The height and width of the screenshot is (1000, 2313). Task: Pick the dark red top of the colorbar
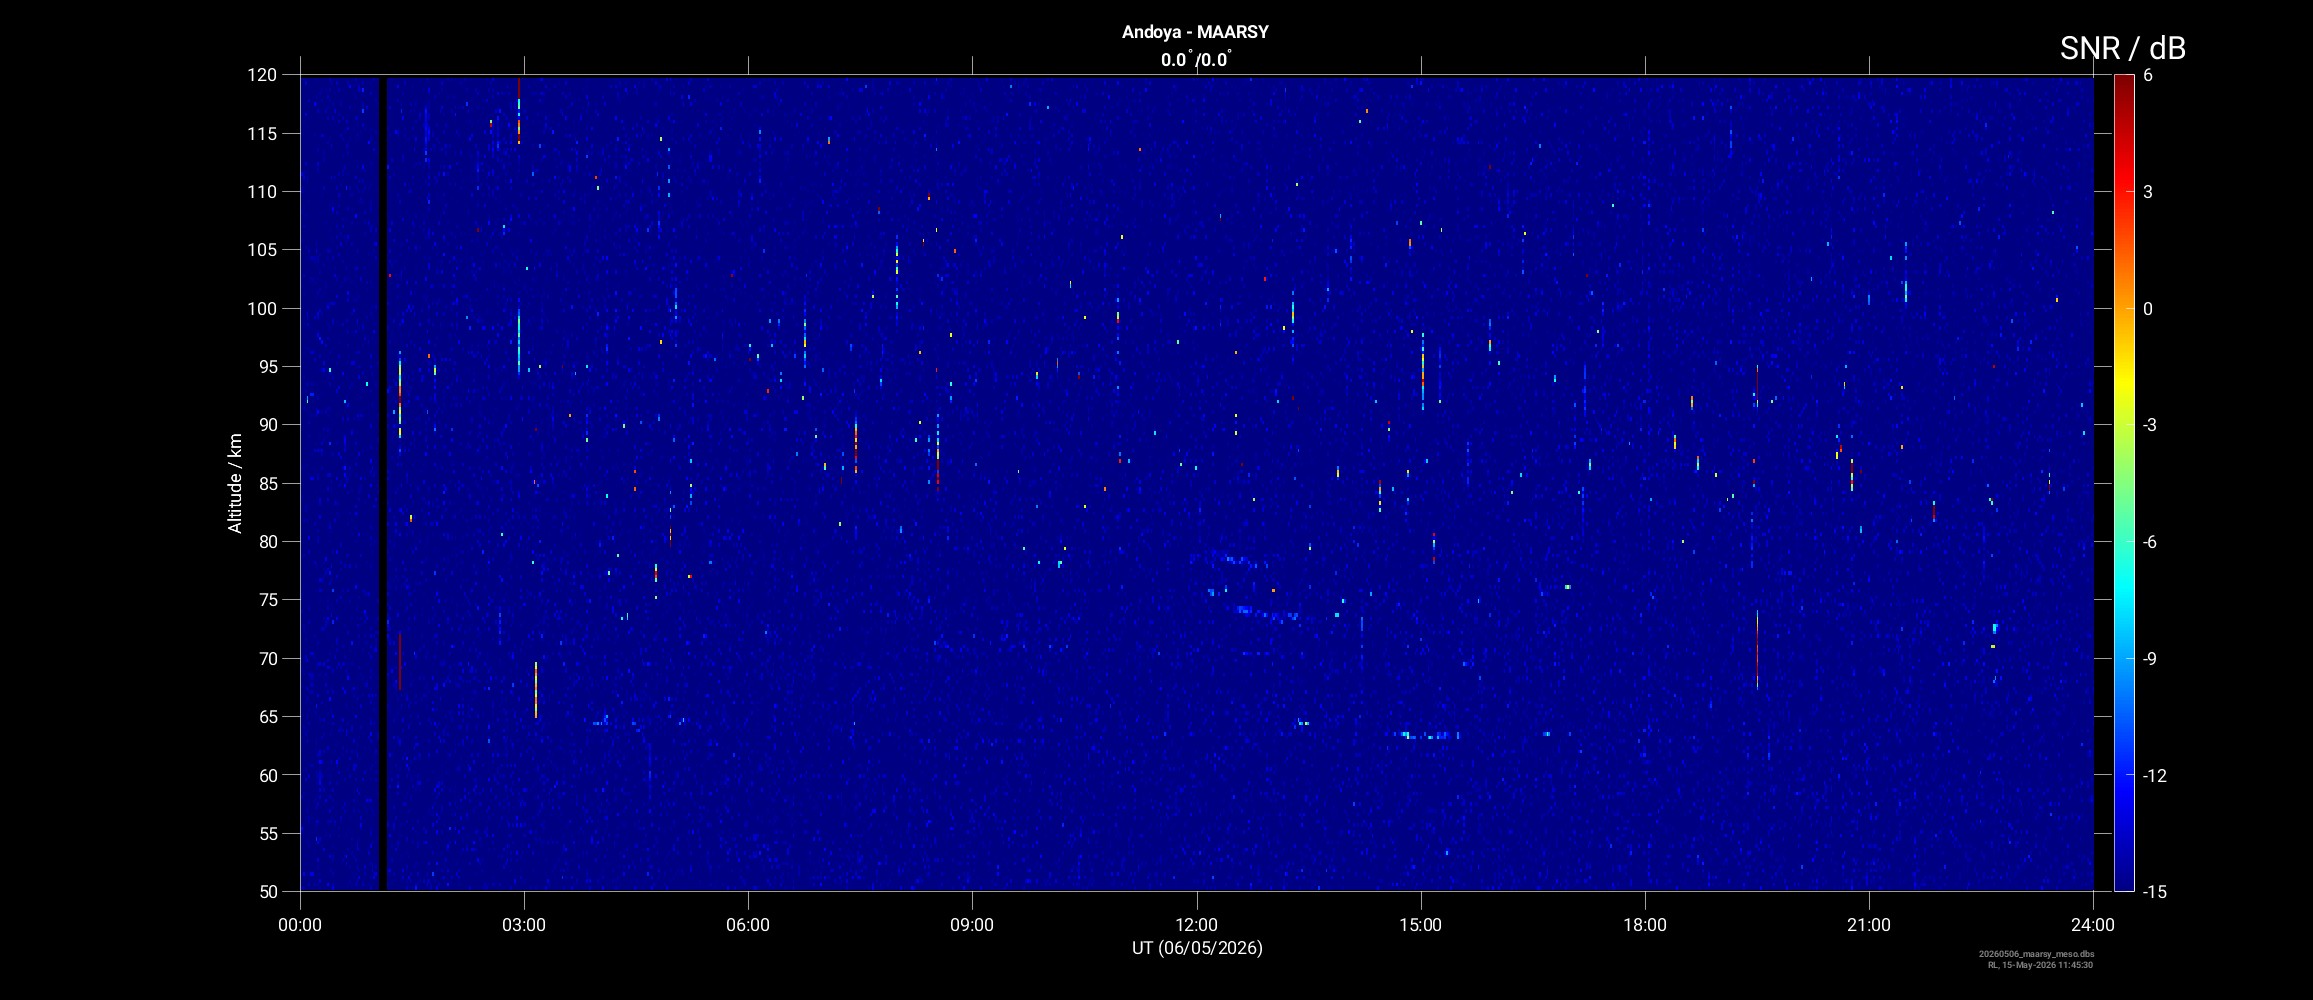pos(2123,82)
